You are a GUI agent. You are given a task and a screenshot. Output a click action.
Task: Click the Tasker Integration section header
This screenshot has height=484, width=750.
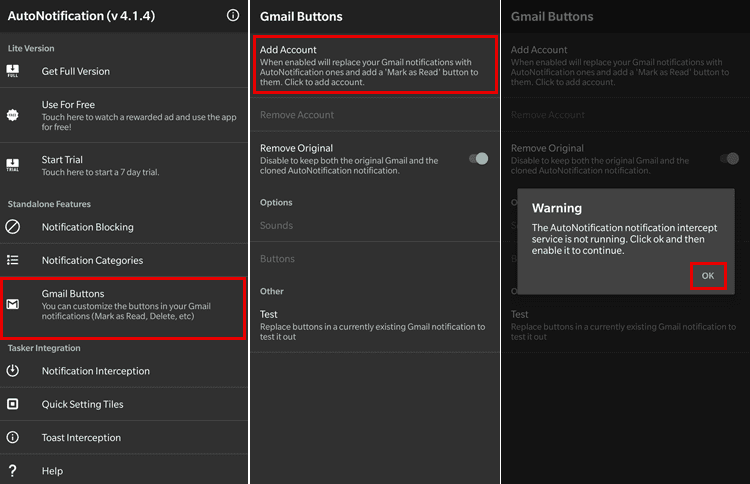(44, 348)
